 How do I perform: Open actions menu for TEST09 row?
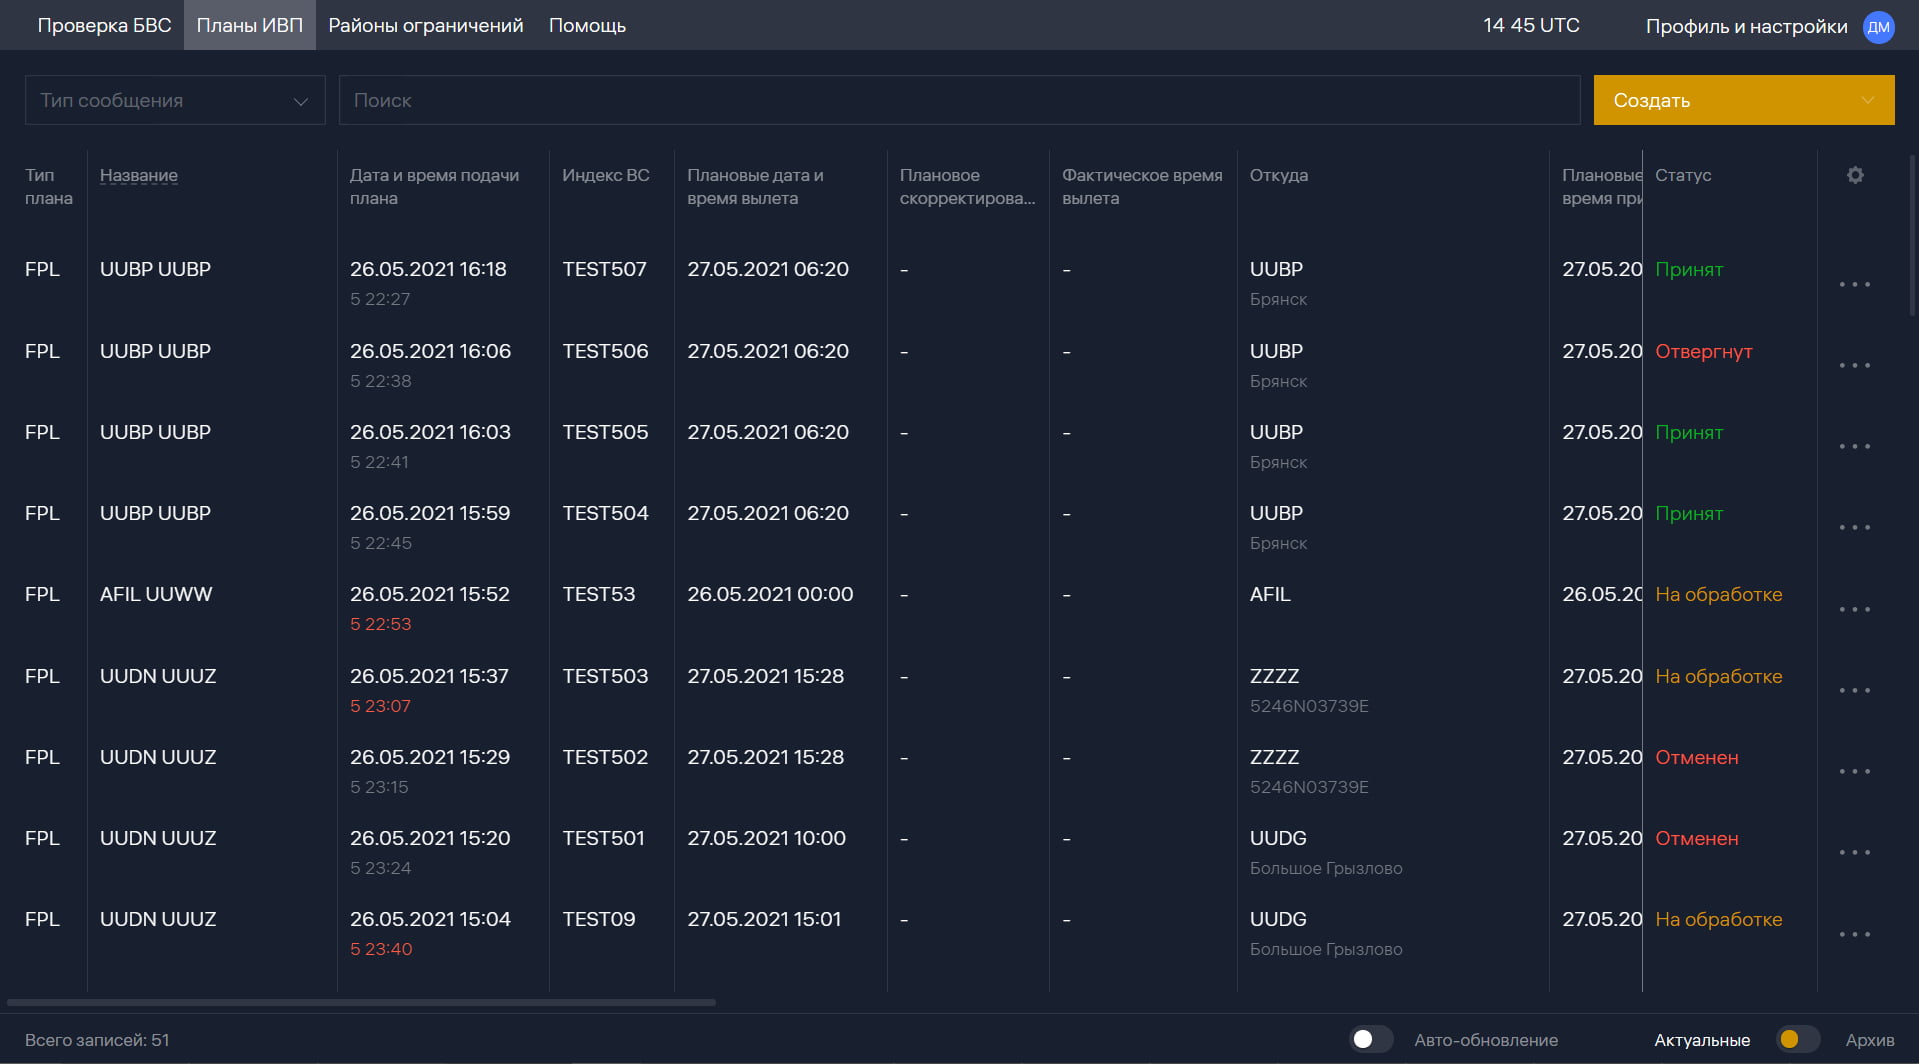(x=1854, y=935)
